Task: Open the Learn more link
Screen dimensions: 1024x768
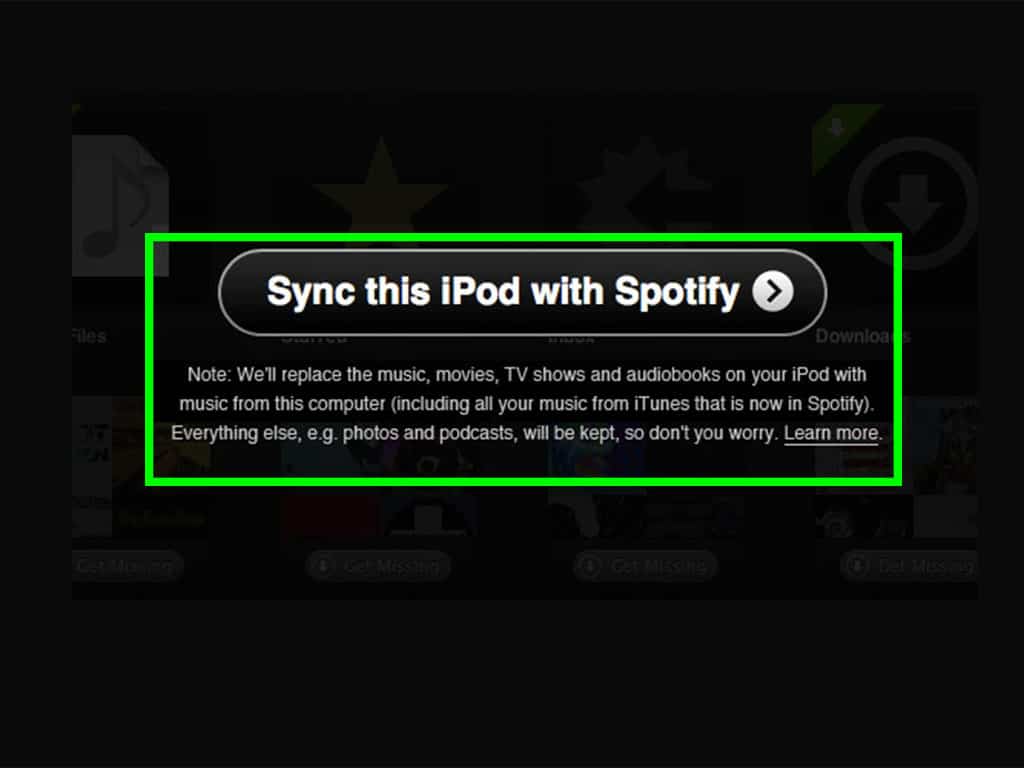Action: point(831,433)
